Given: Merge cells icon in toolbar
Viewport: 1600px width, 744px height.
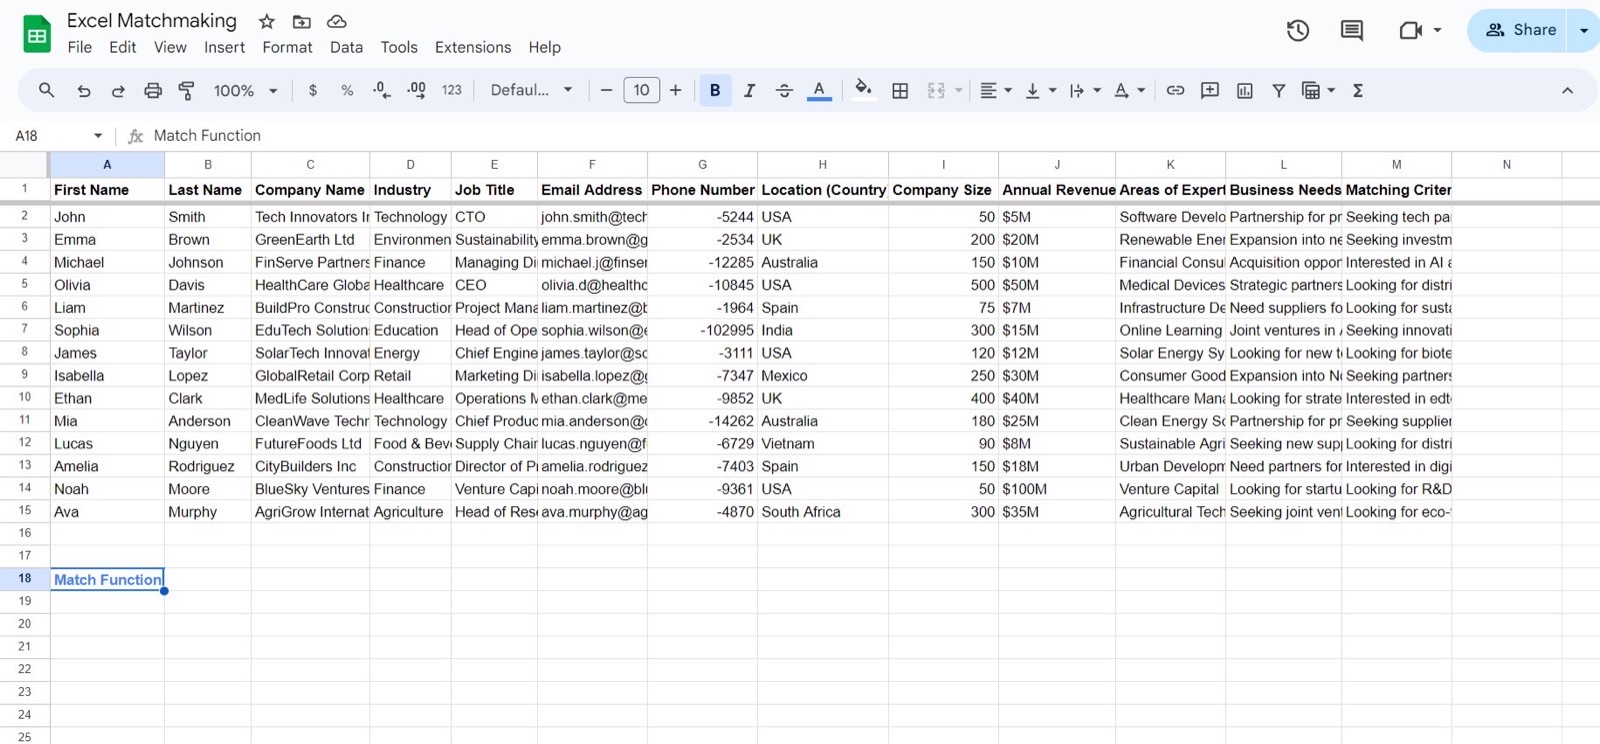Looking at the screenshot, I should 936,90.
